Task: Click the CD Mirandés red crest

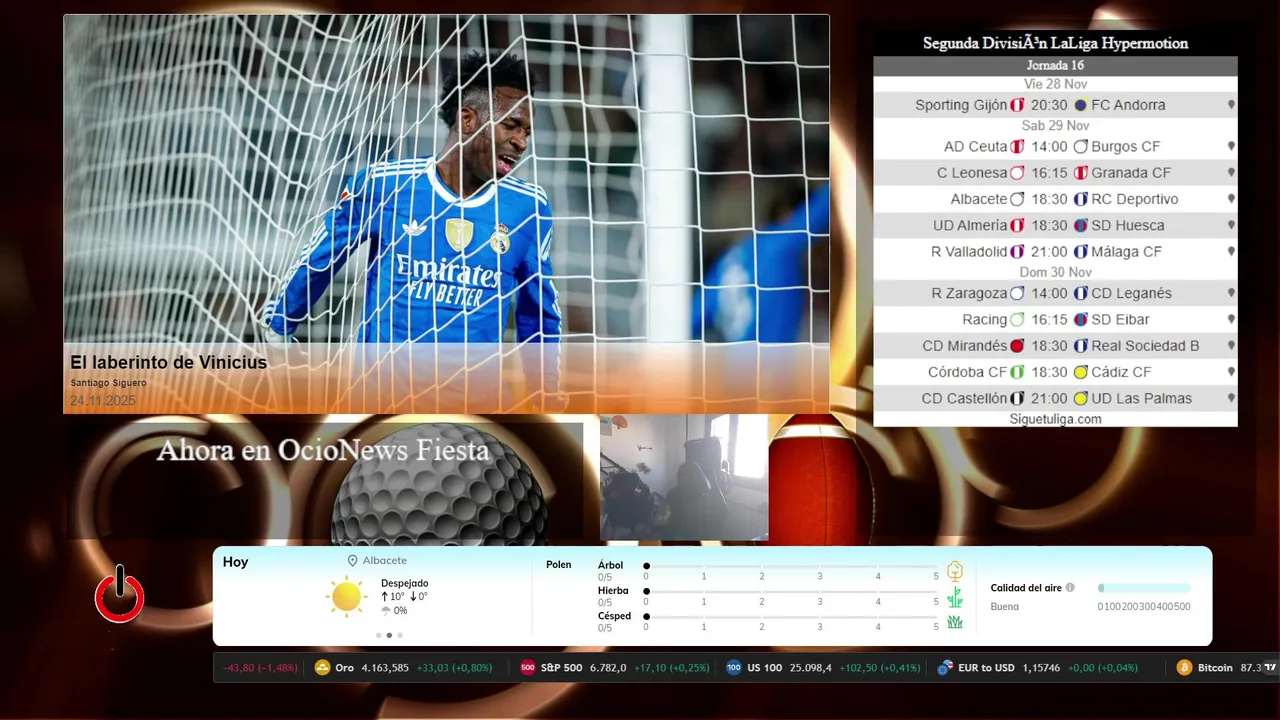Action: [x=1017, y=346]
